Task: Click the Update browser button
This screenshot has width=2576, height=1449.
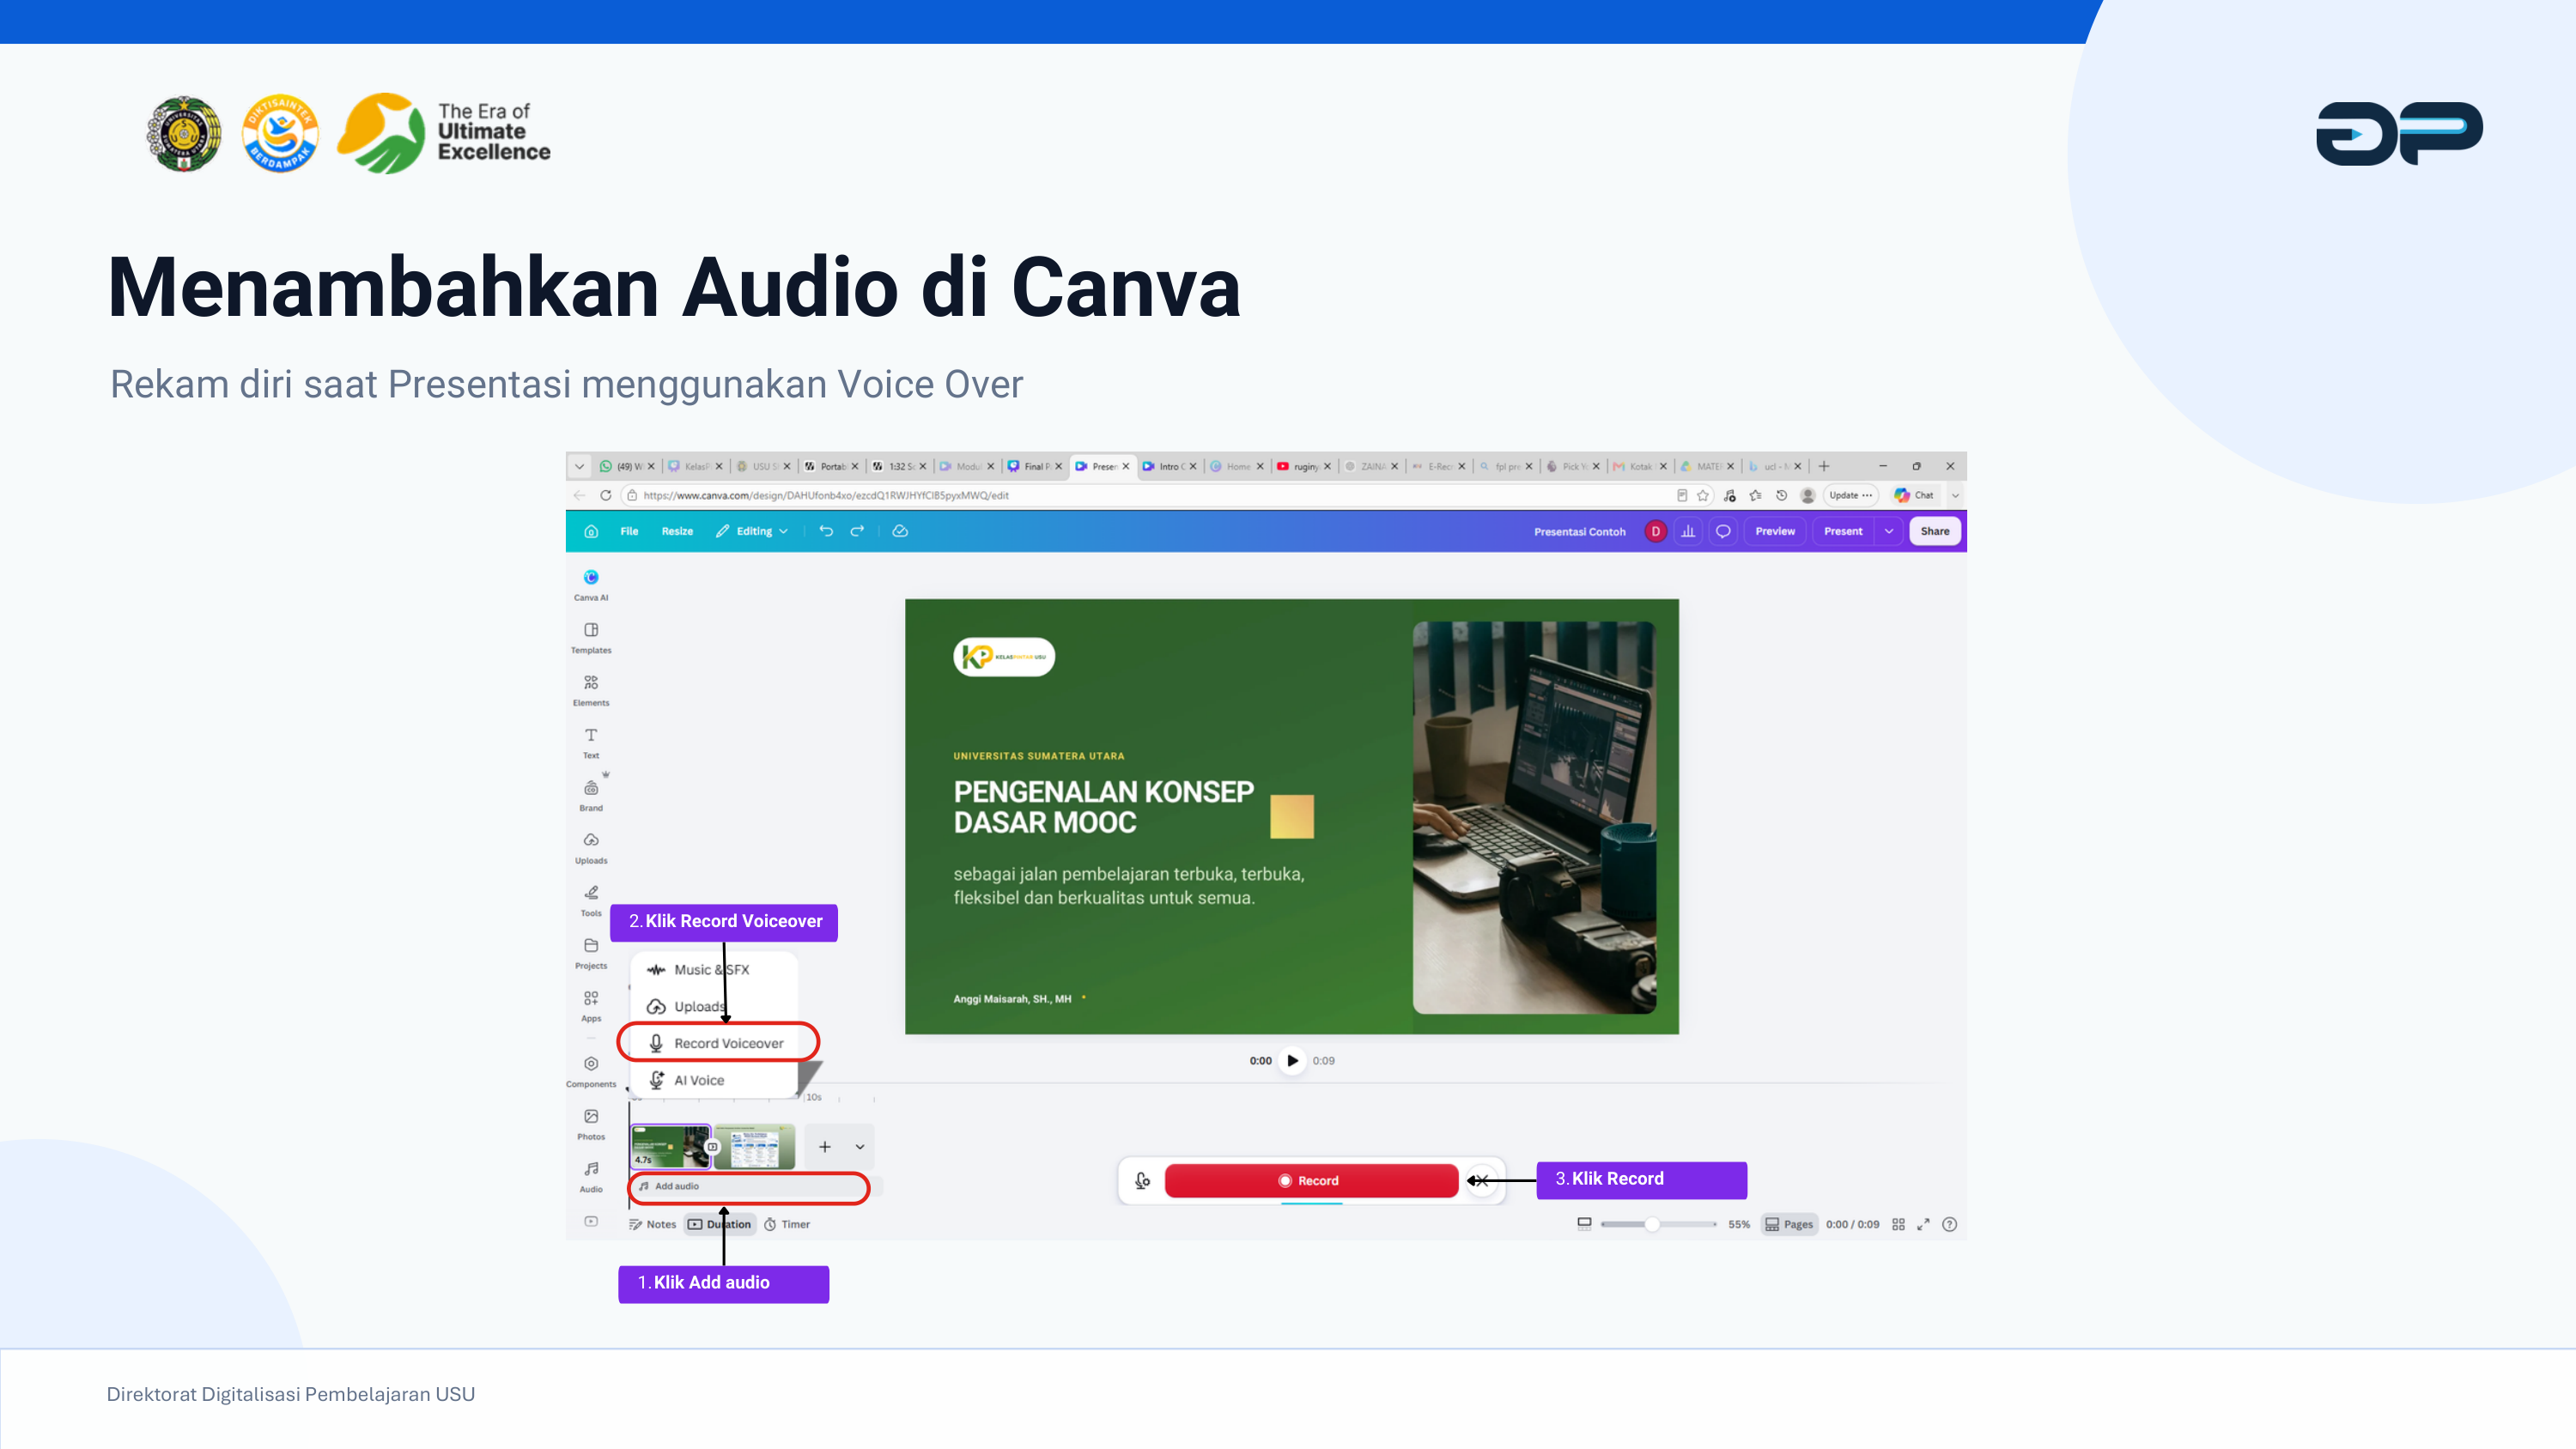Action: [1851, 495]
